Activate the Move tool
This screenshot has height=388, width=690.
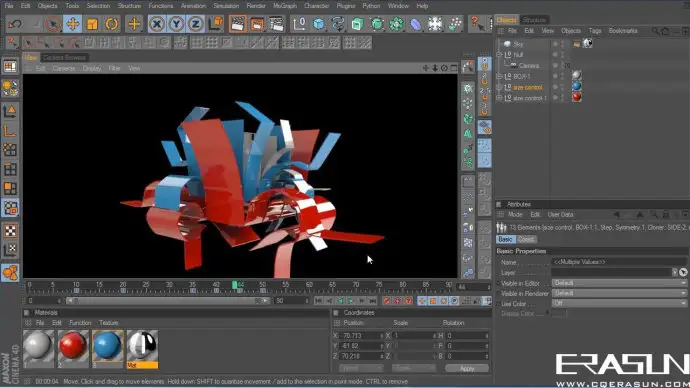pyautogui.click(x=73, y=24)
